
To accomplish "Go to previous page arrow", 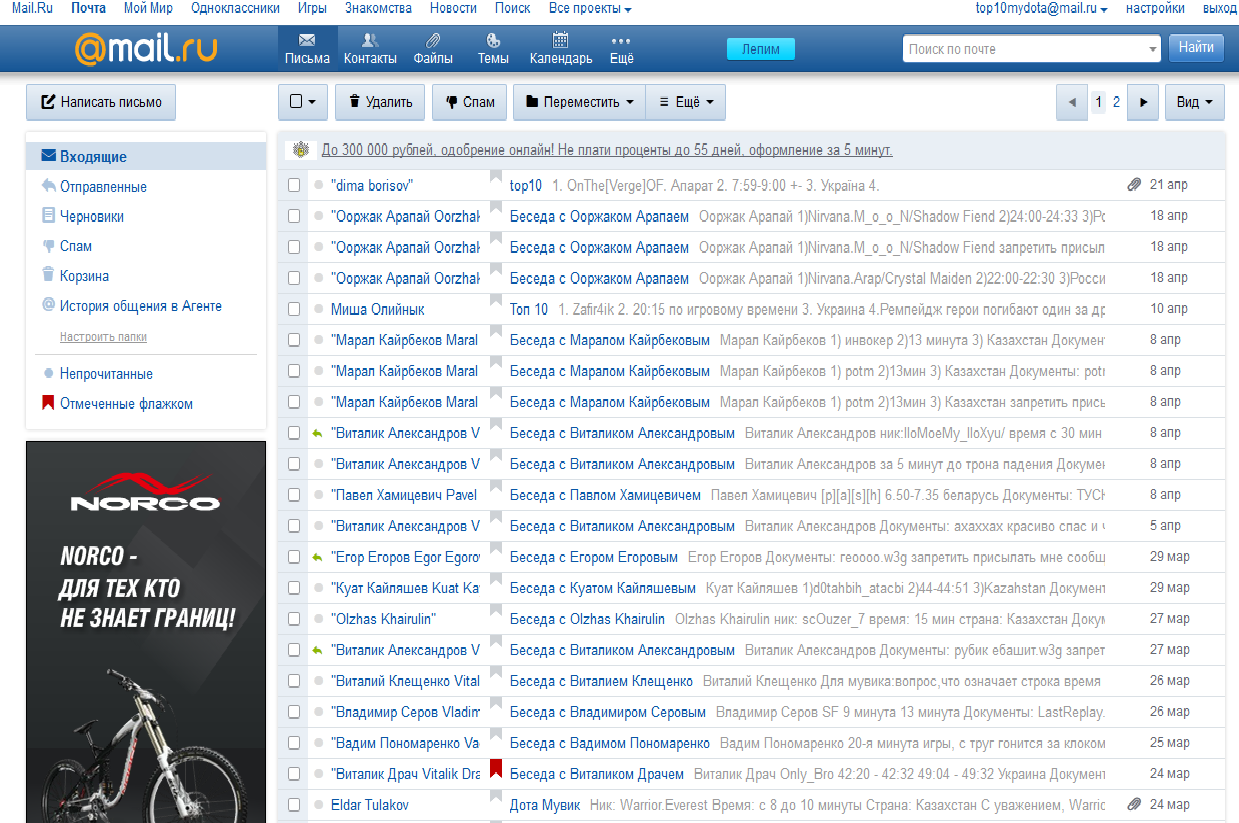I will (1072, 102).
